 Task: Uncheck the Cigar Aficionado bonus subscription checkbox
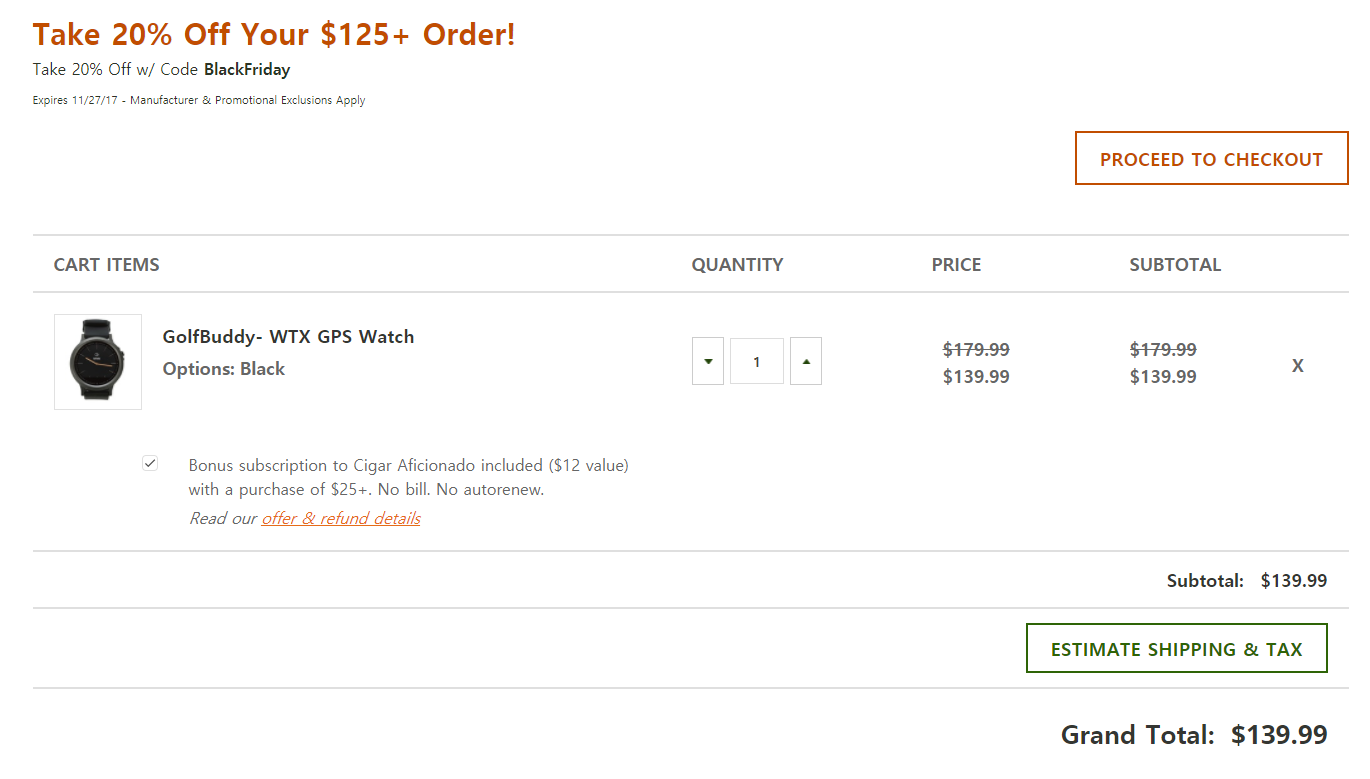click(150, 463)
